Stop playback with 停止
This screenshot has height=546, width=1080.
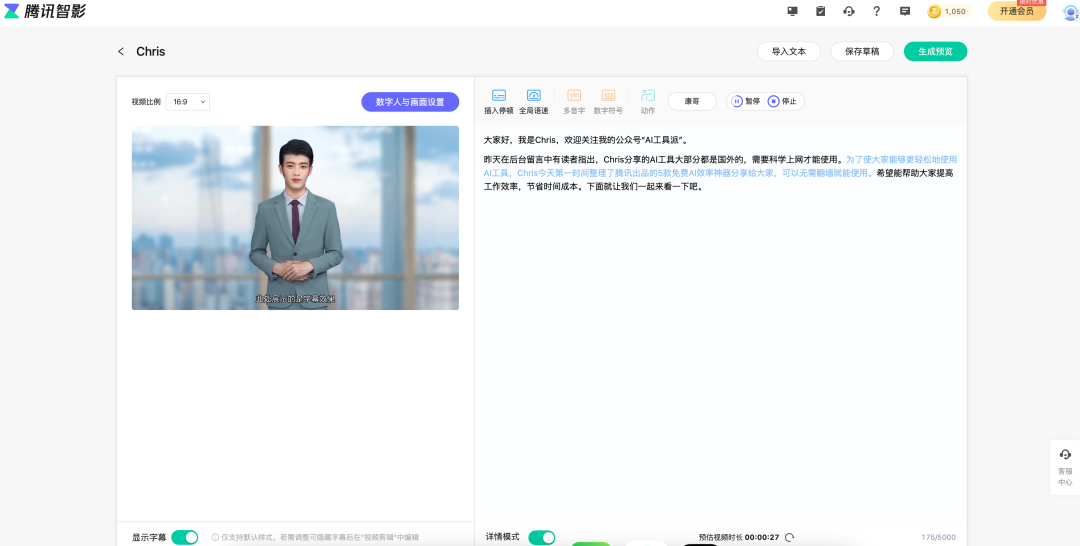coord(782,101)
